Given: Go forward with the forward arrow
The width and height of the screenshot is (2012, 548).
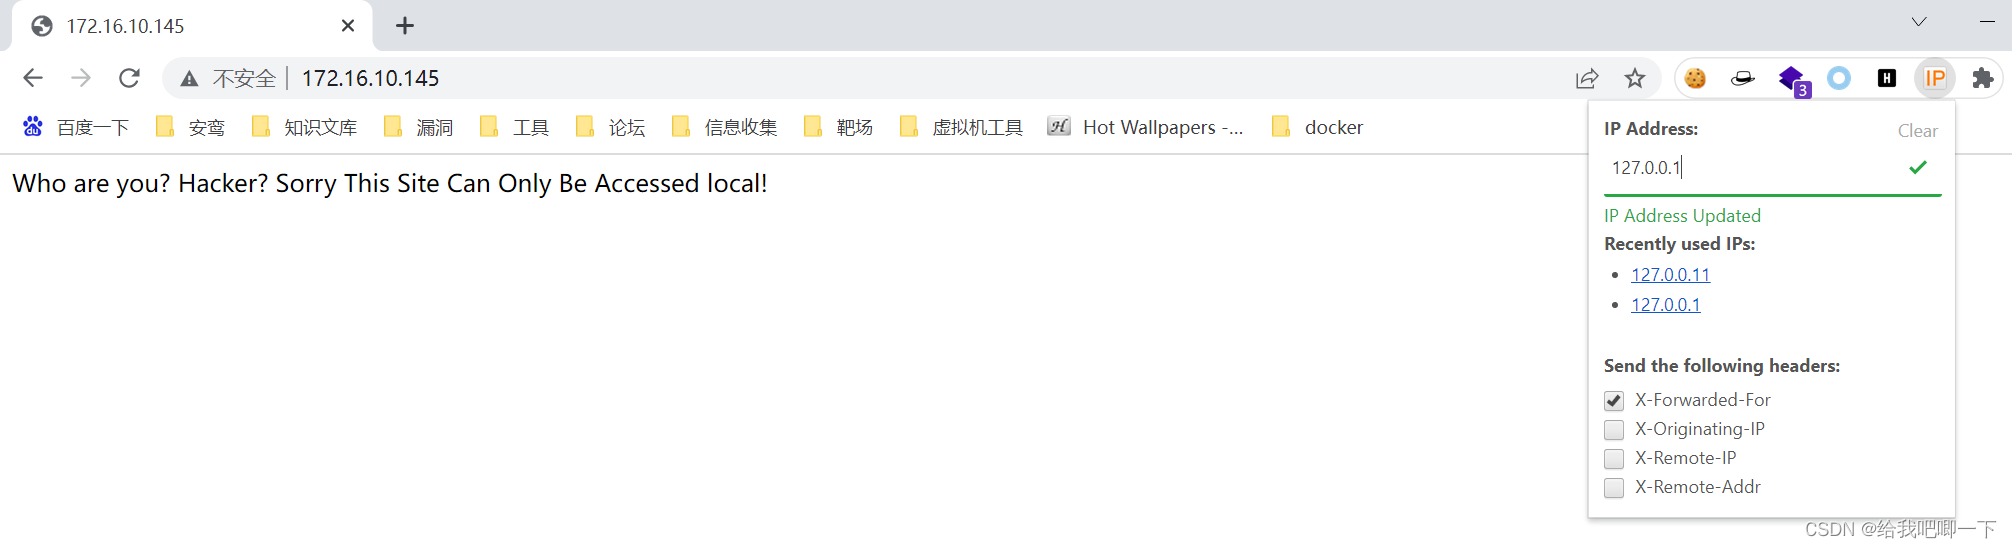Looking at the screenshot, I should [81, 78].
